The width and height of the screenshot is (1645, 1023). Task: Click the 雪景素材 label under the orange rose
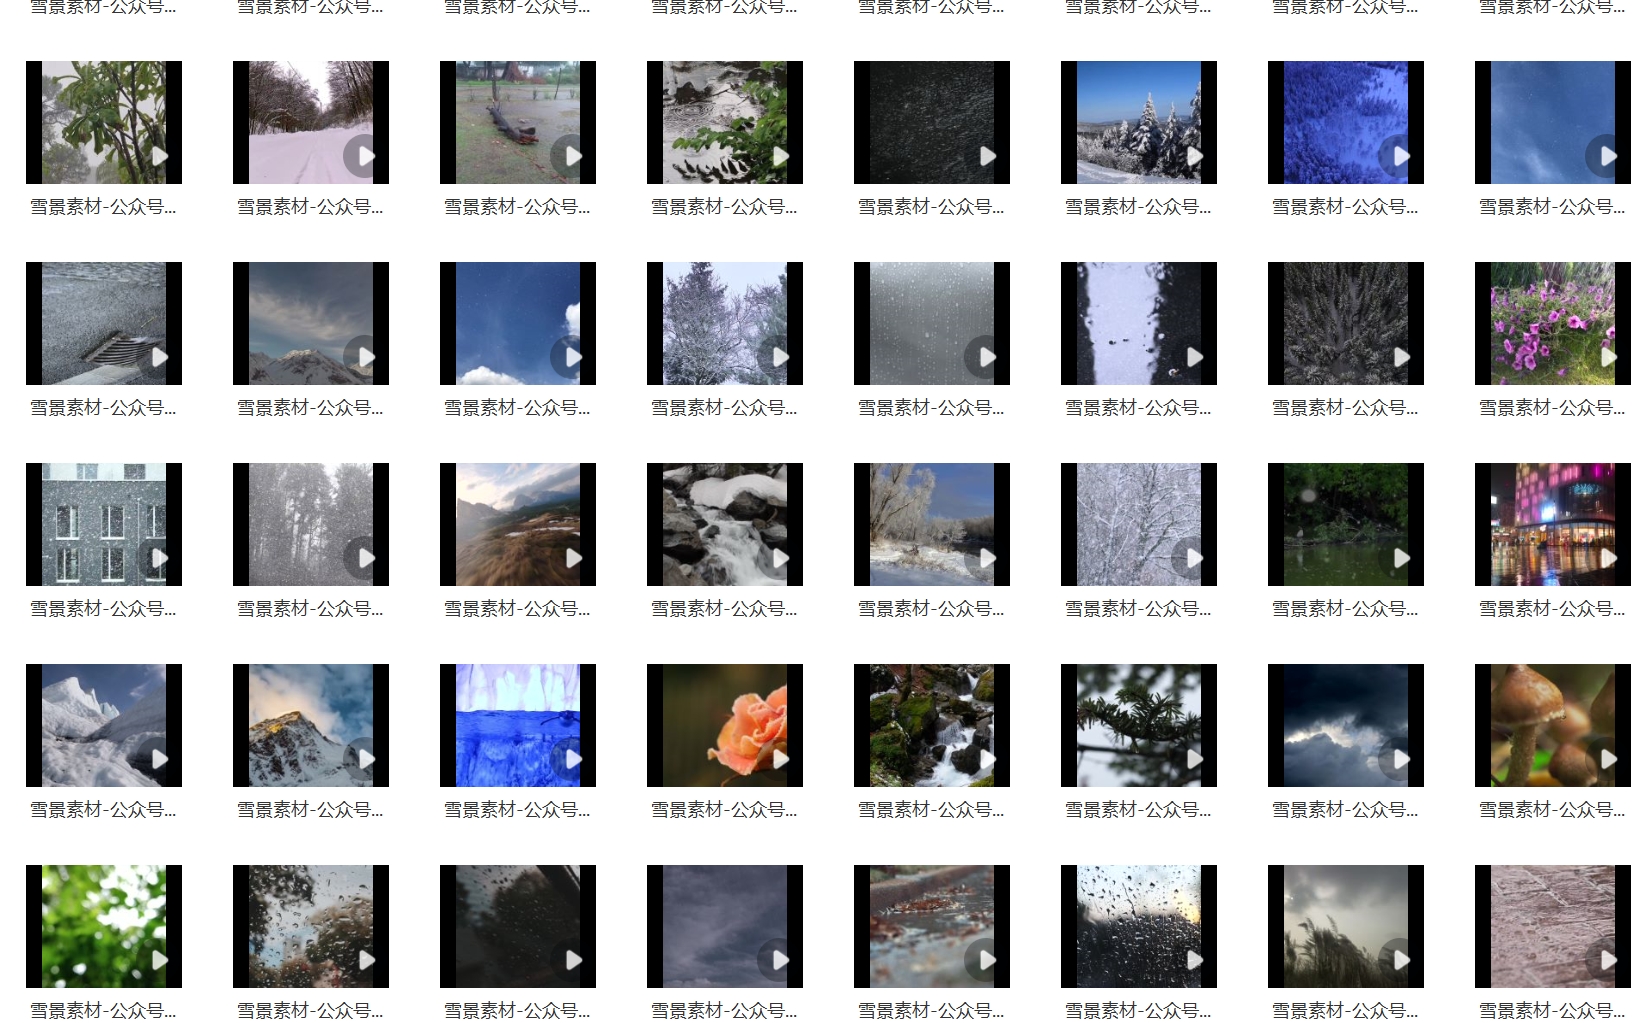click(724, 810)
